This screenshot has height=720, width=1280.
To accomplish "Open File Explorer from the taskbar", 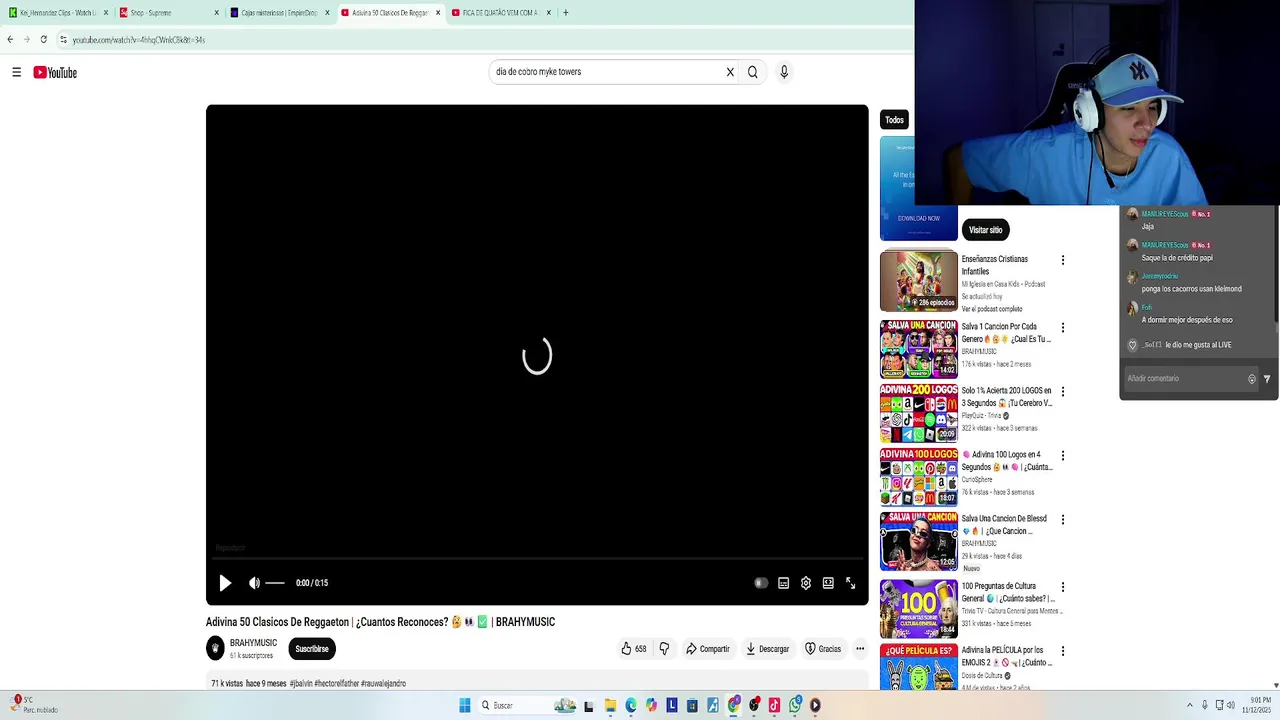I will (x=610, y=706).
